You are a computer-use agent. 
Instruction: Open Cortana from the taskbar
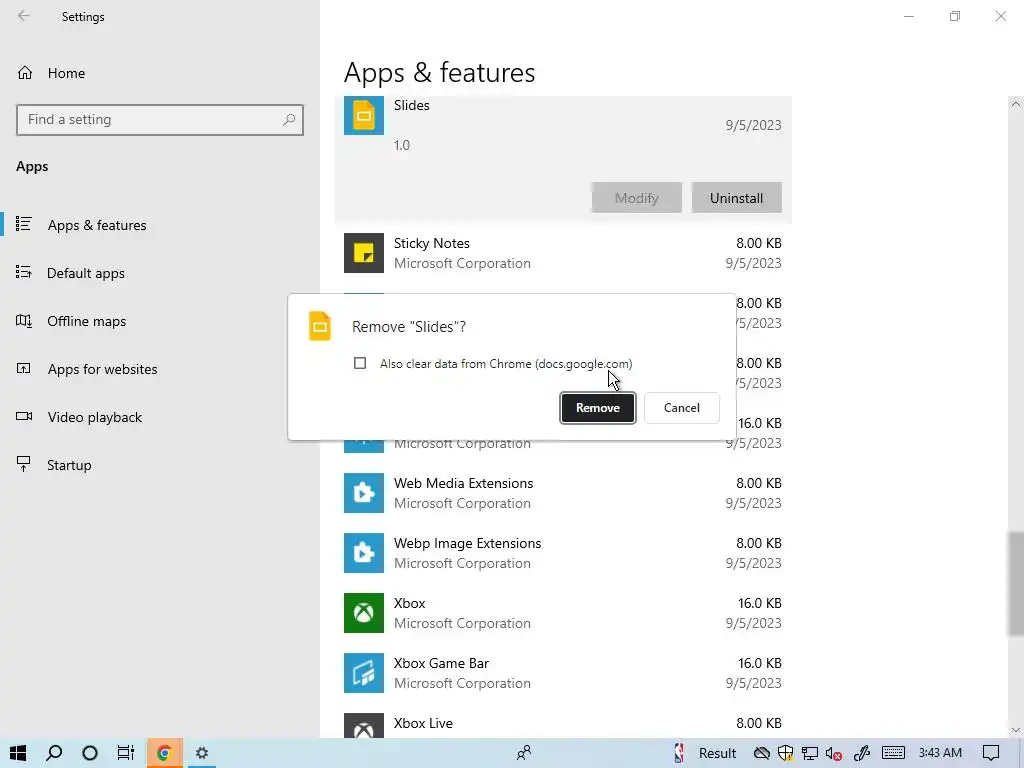click(x=90, y=753)
